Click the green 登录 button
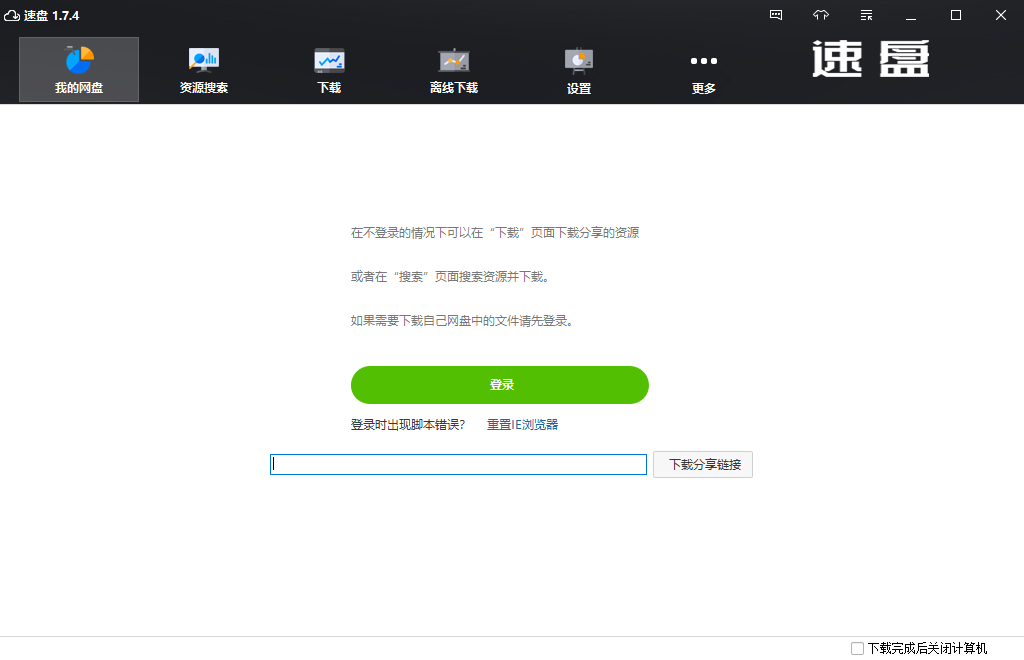 tap(500, 385)
